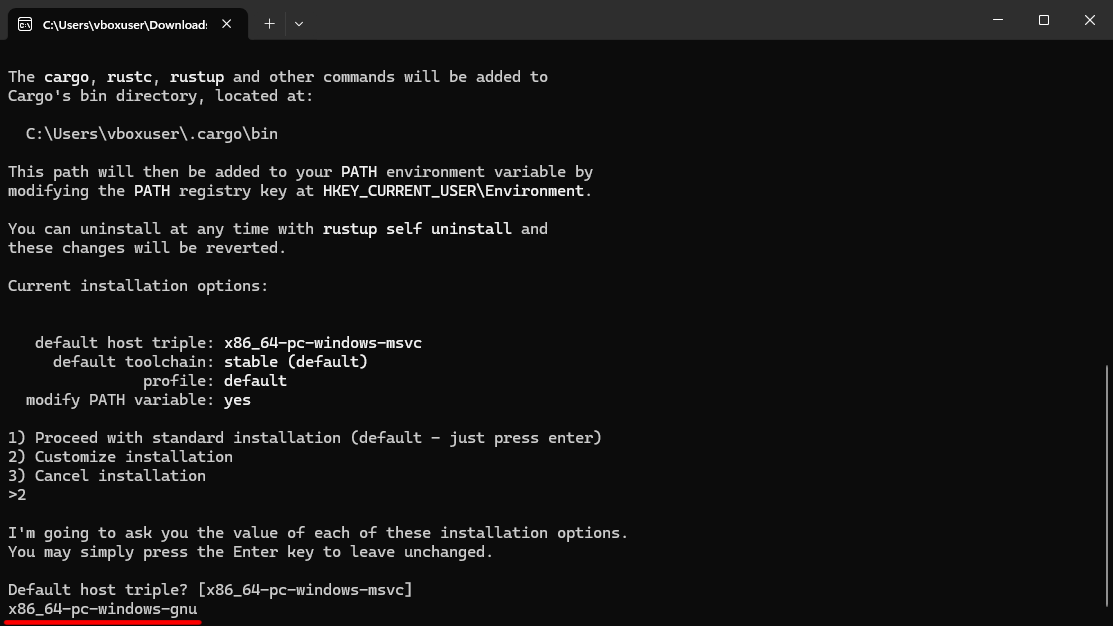
Task: Click the Cancel installation option line
Action: pos(107,476)
